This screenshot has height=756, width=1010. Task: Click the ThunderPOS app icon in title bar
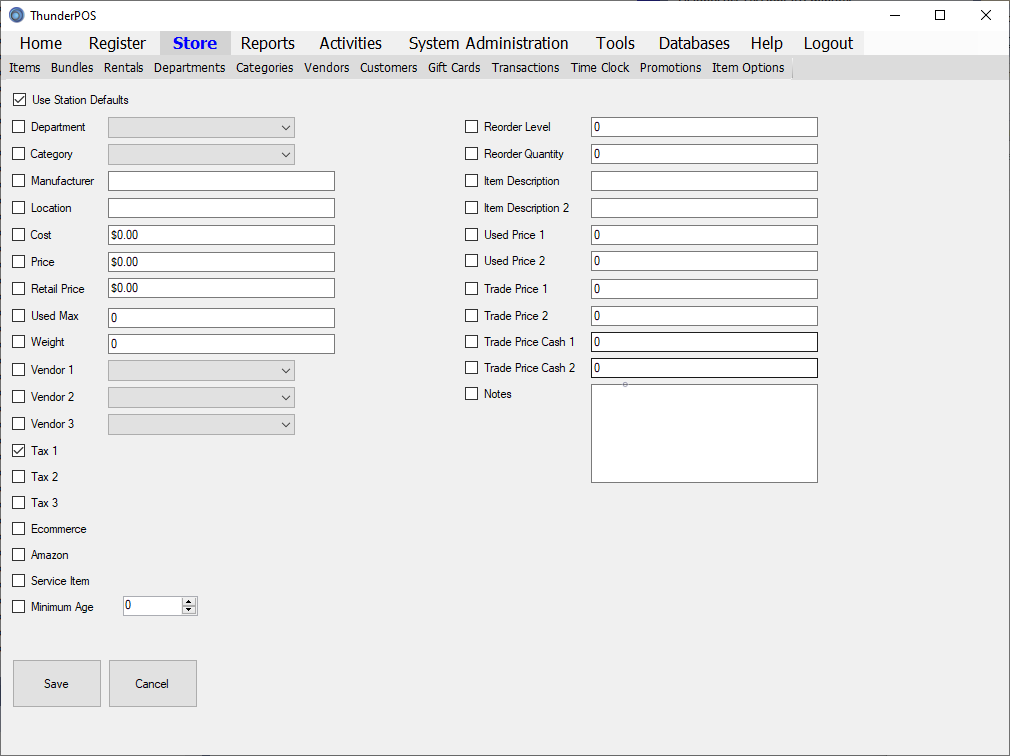16,15
